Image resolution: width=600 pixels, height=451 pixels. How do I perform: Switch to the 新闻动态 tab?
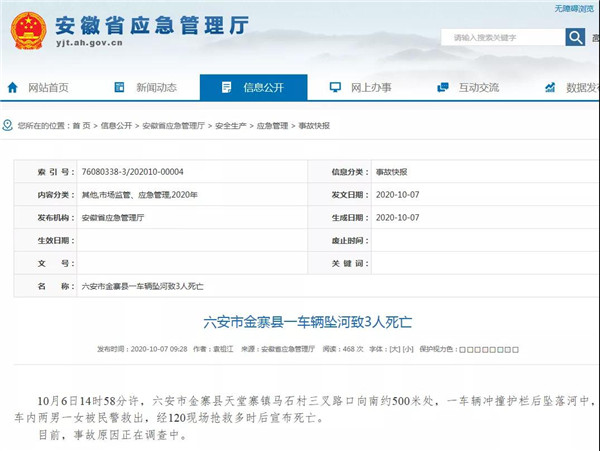pos(156,88)
